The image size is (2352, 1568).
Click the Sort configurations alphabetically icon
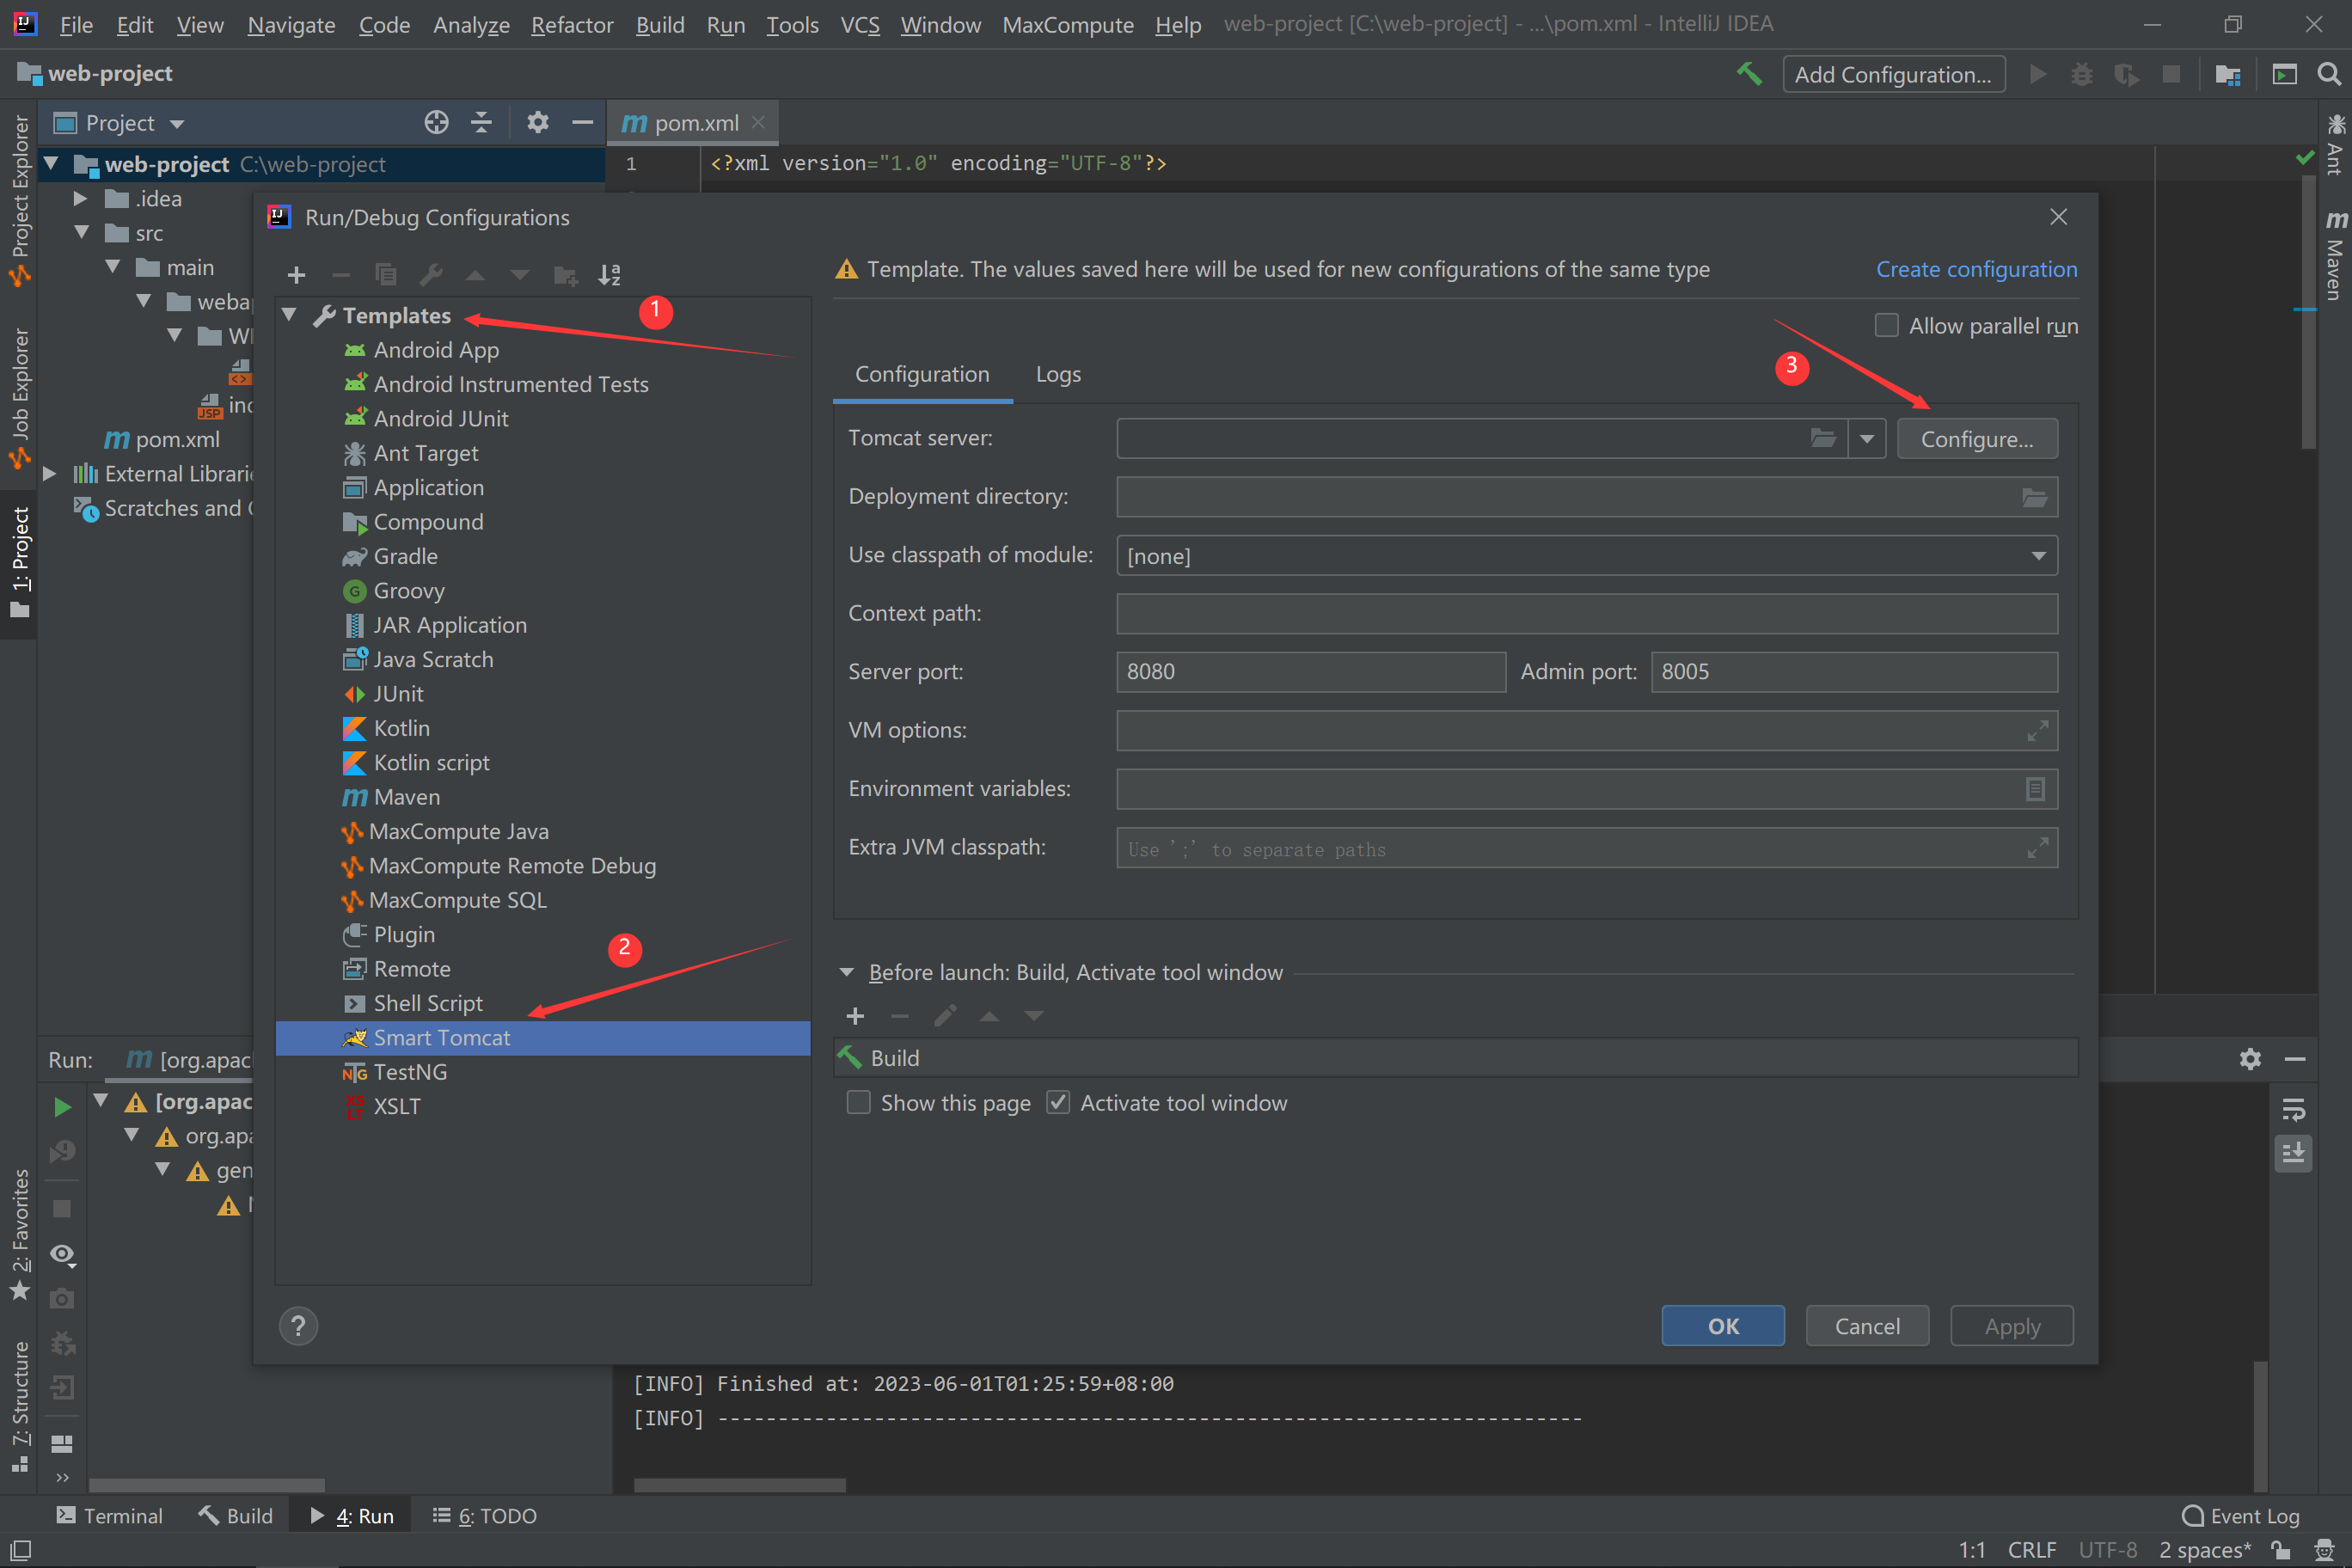(x=609, y=275)
